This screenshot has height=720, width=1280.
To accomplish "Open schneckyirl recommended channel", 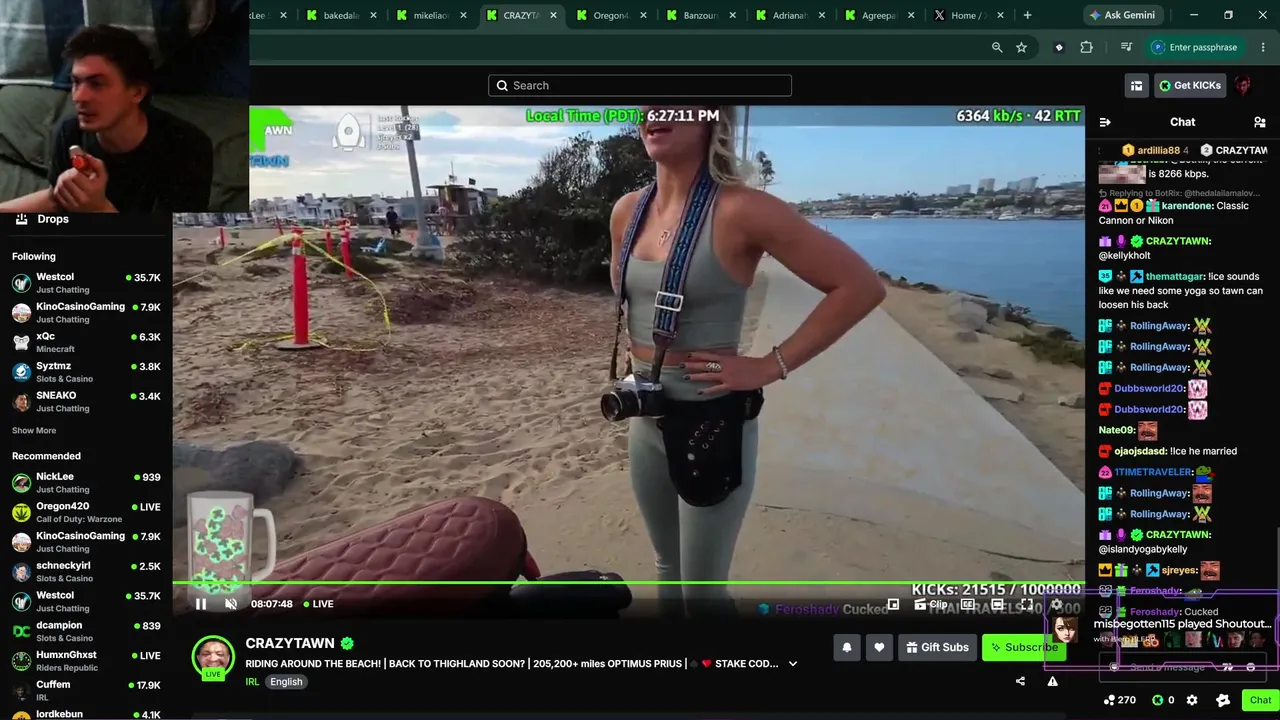I will click(86, 572).
